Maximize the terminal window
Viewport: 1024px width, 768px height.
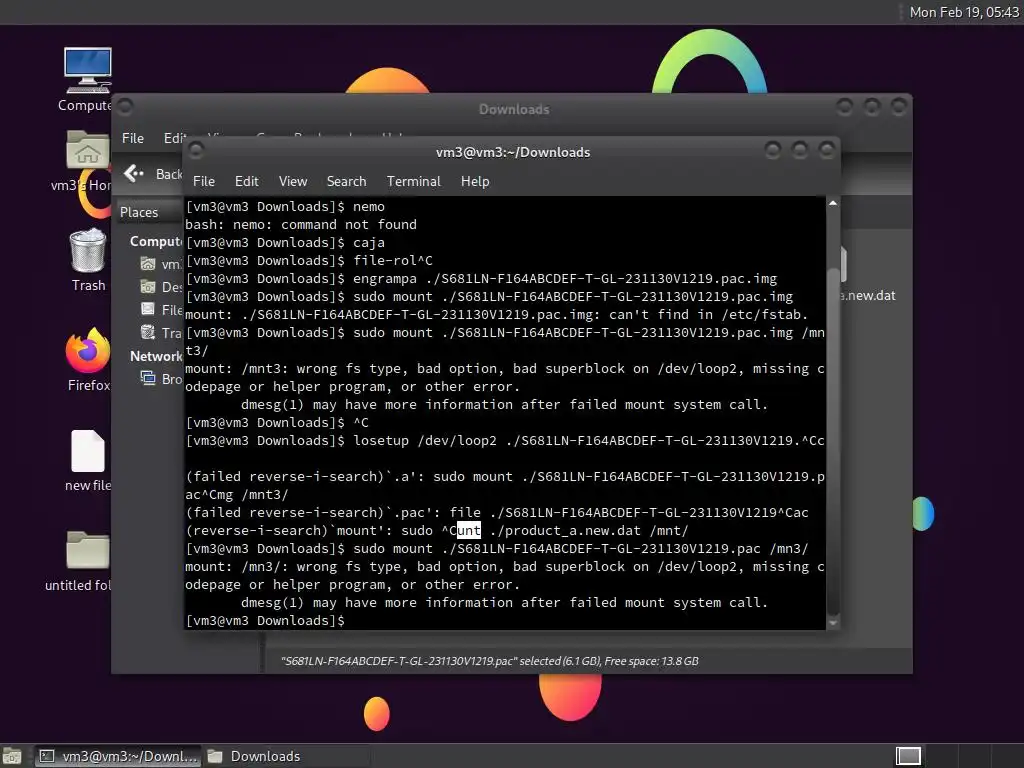pyautogui.click(x=799, y=151)
